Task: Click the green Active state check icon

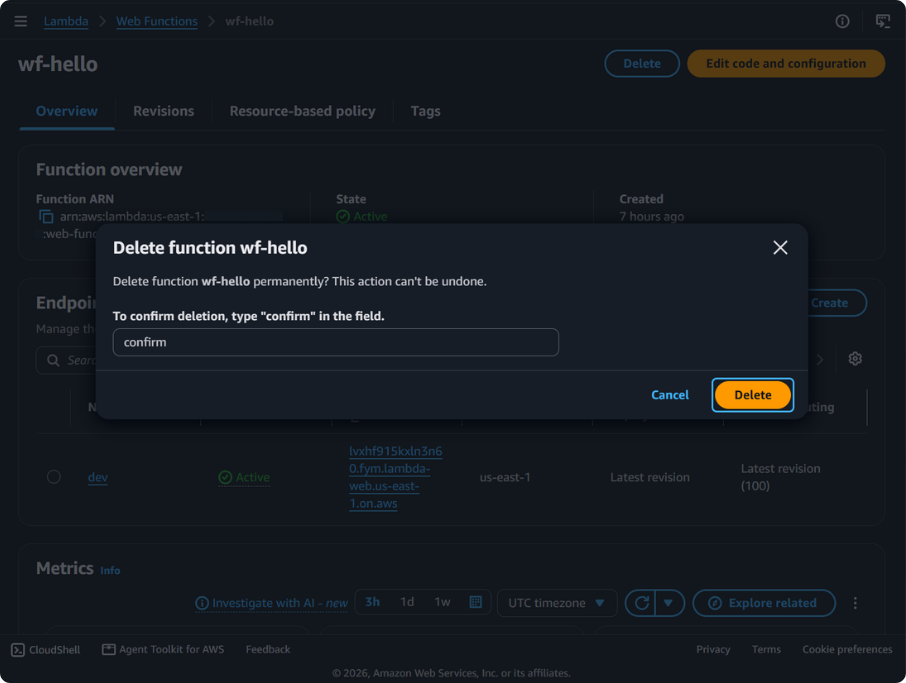Action: click(x=343, y=217)
